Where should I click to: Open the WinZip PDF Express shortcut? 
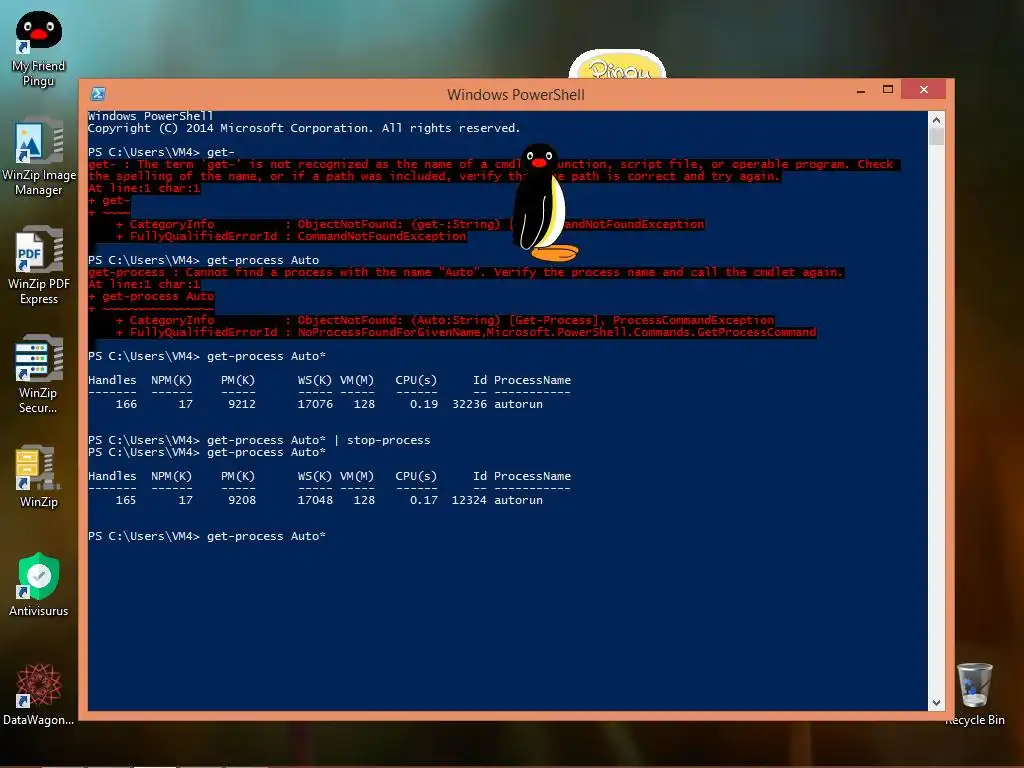[39, 266]
